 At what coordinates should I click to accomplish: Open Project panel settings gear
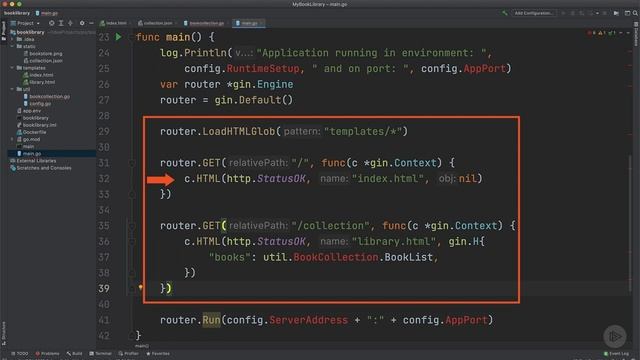pos(82,23)
